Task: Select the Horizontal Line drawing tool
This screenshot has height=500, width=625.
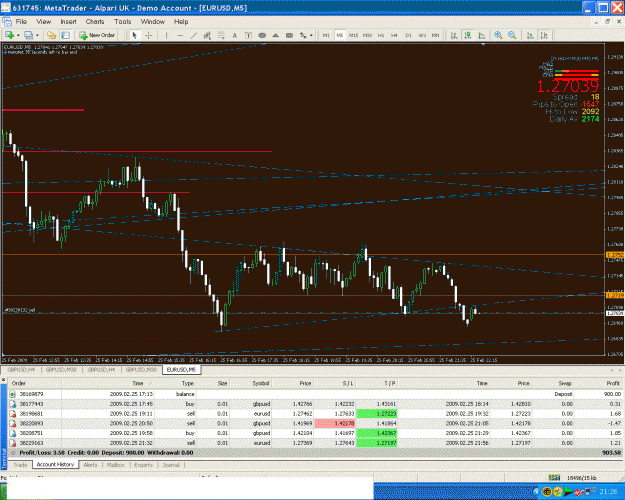Action: (x=180, y=35)
